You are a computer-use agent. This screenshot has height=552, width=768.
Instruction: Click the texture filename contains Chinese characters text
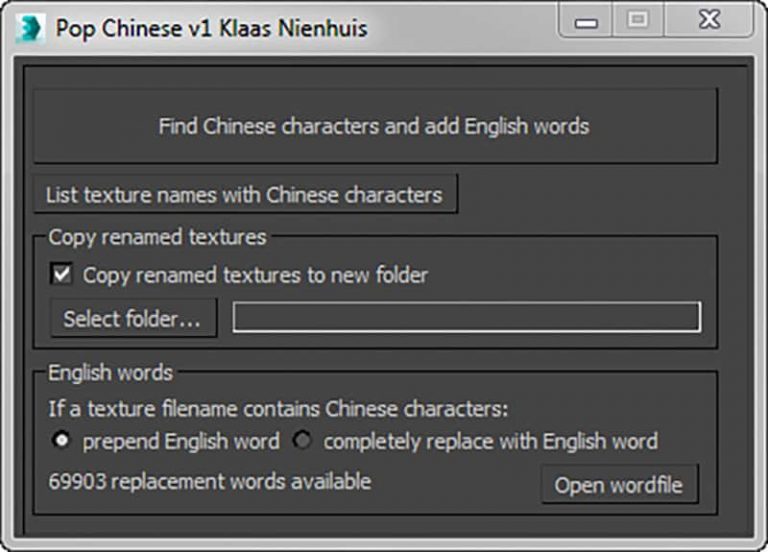tap(279, 408)
